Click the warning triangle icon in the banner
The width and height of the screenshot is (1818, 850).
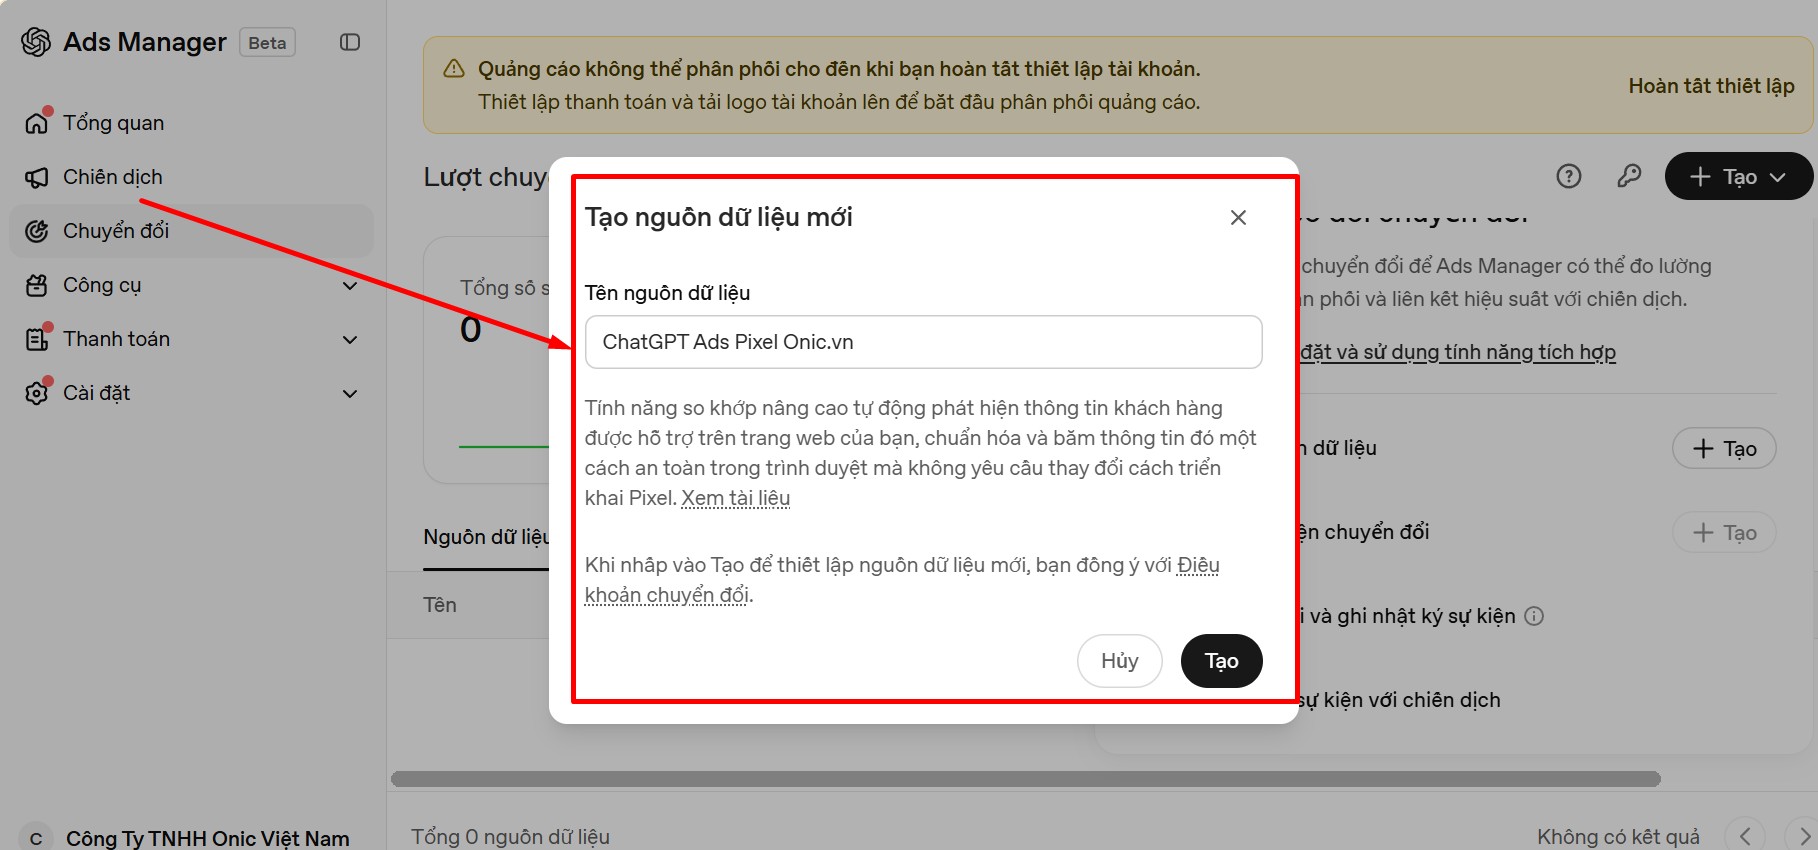[454, 69]
